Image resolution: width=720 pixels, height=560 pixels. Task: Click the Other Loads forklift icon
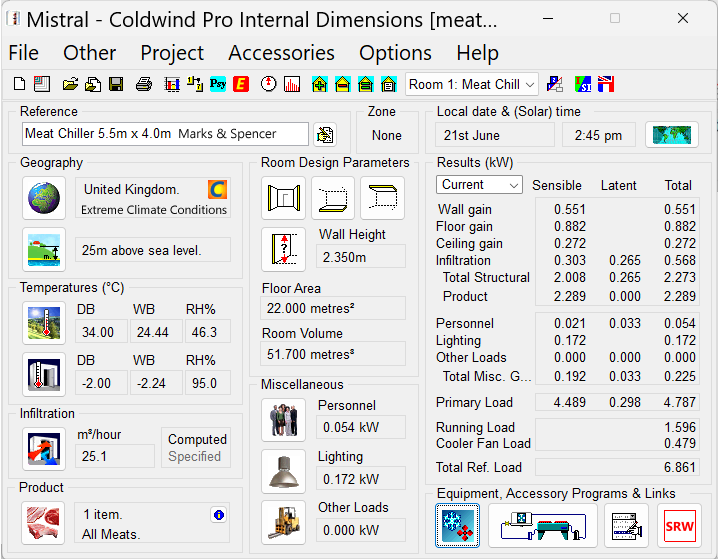(x=283, y=522)
